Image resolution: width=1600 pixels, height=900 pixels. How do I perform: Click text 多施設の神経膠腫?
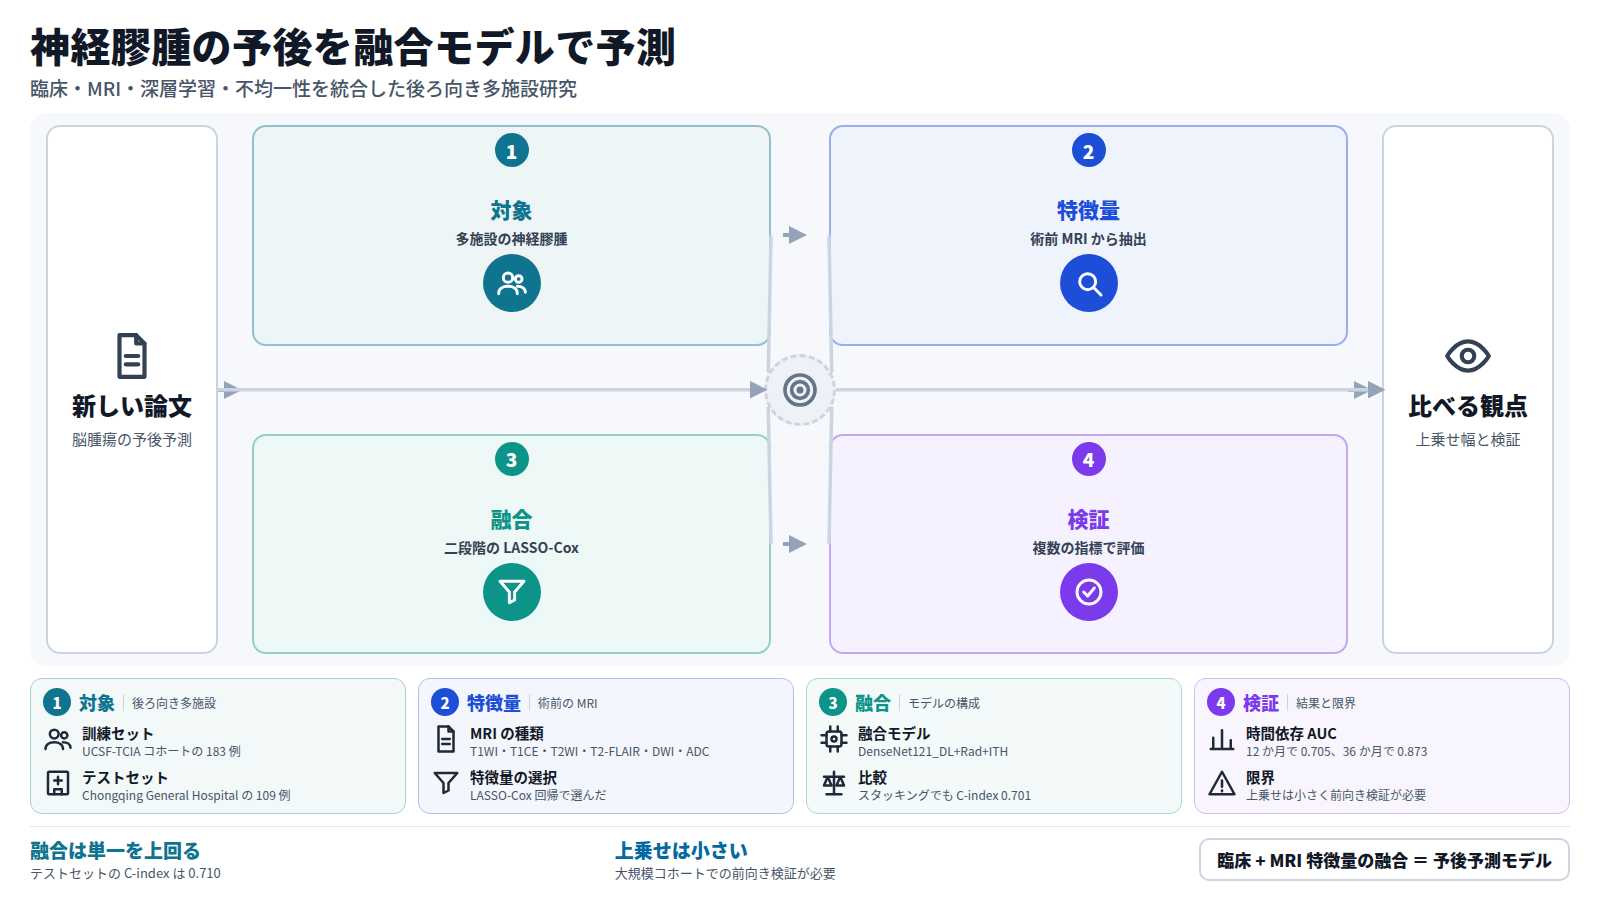[x=512, y=239]
